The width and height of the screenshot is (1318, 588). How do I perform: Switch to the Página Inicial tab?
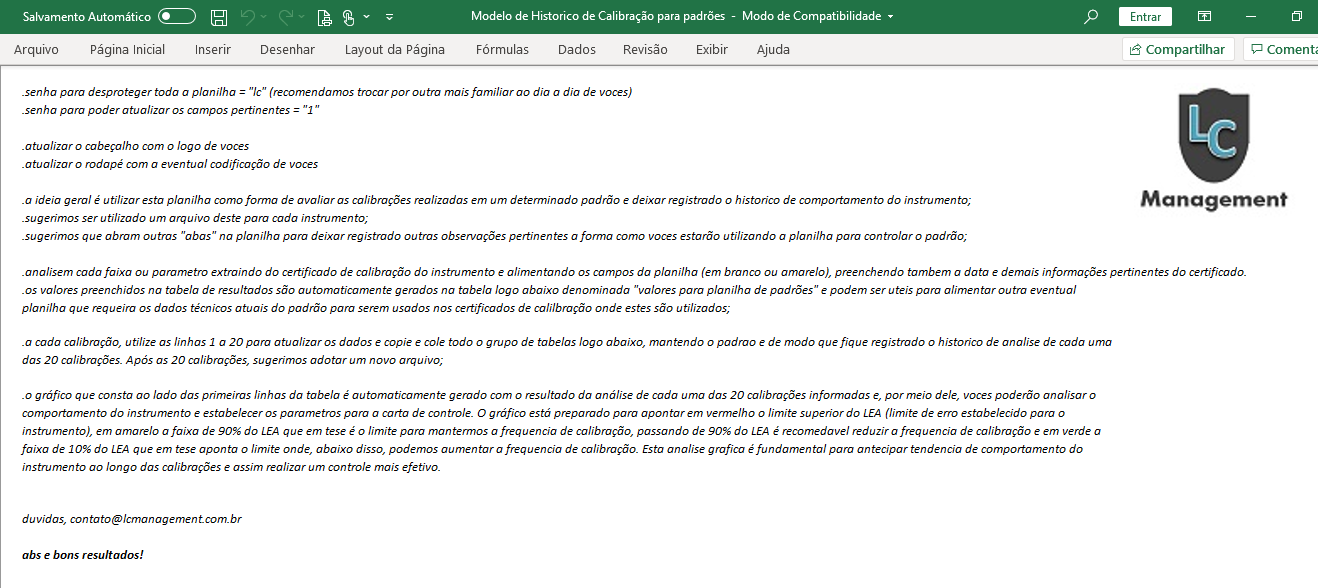click(x=127, y=49)
